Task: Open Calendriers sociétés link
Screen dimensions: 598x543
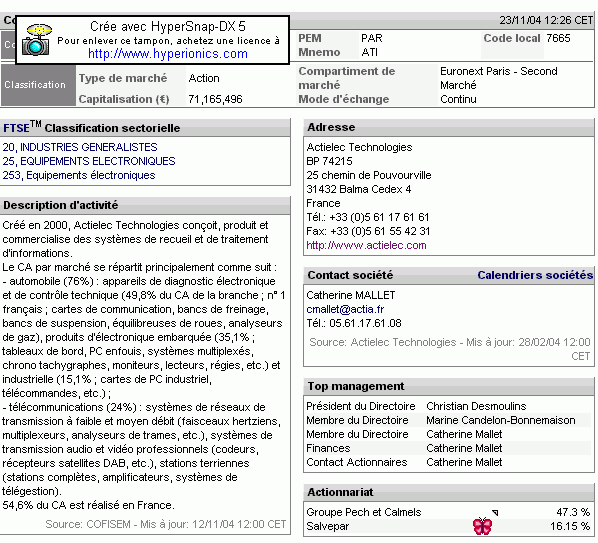Action: click(535, 275)
